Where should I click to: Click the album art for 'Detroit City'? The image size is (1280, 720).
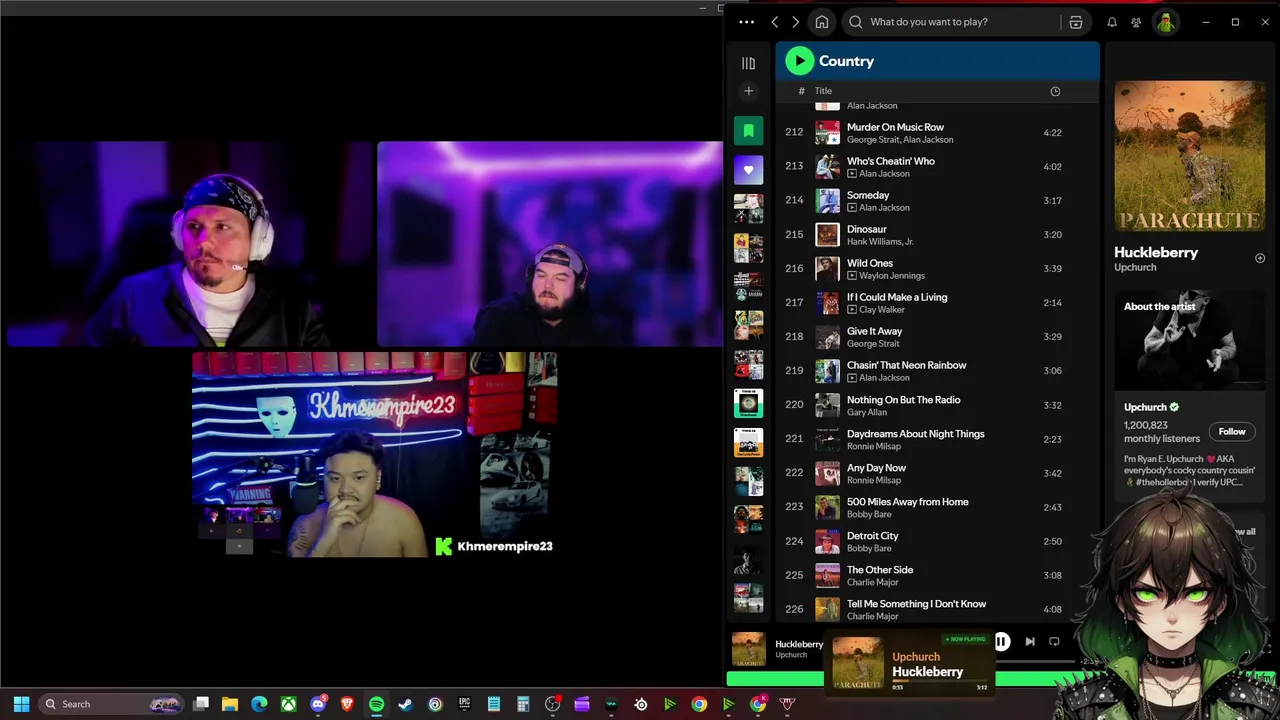click(827, 542)
